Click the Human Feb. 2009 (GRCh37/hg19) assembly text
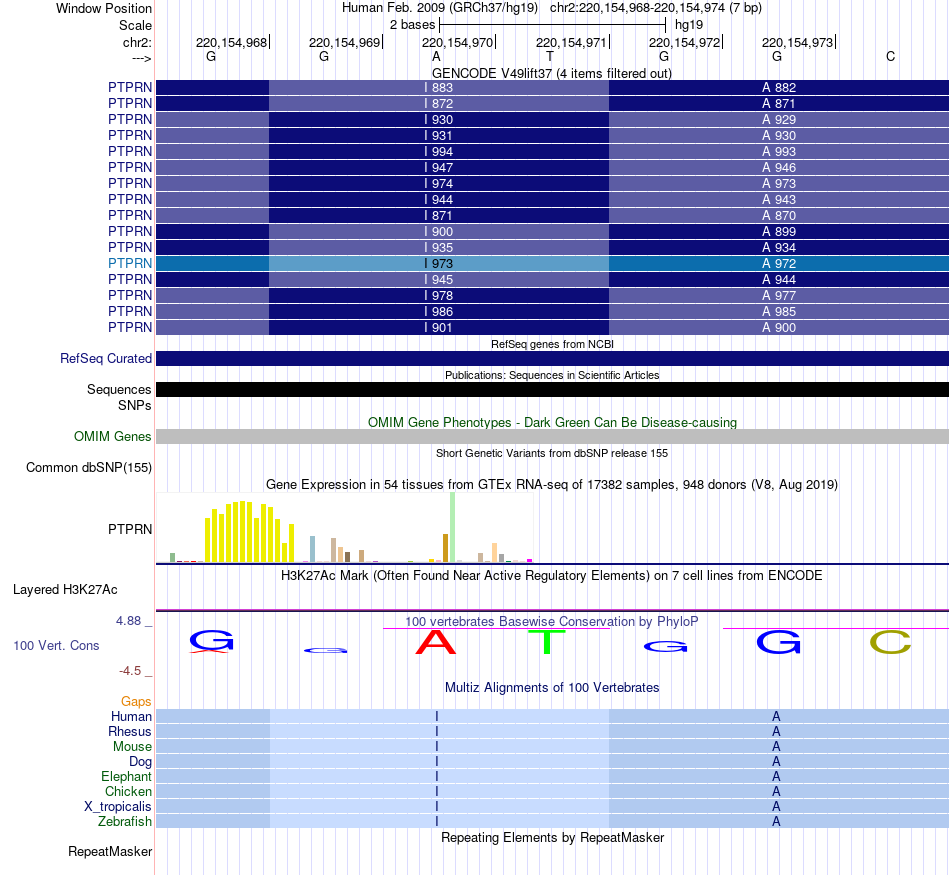The image size is (950, 875). [x=440, y=8]
